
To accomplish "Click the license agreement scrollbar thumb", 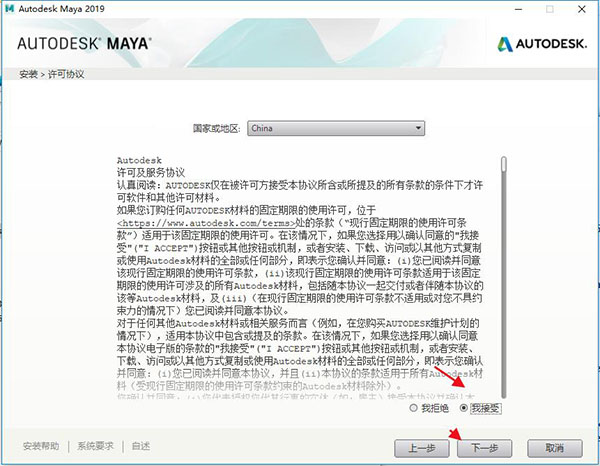I will [504, 165].
